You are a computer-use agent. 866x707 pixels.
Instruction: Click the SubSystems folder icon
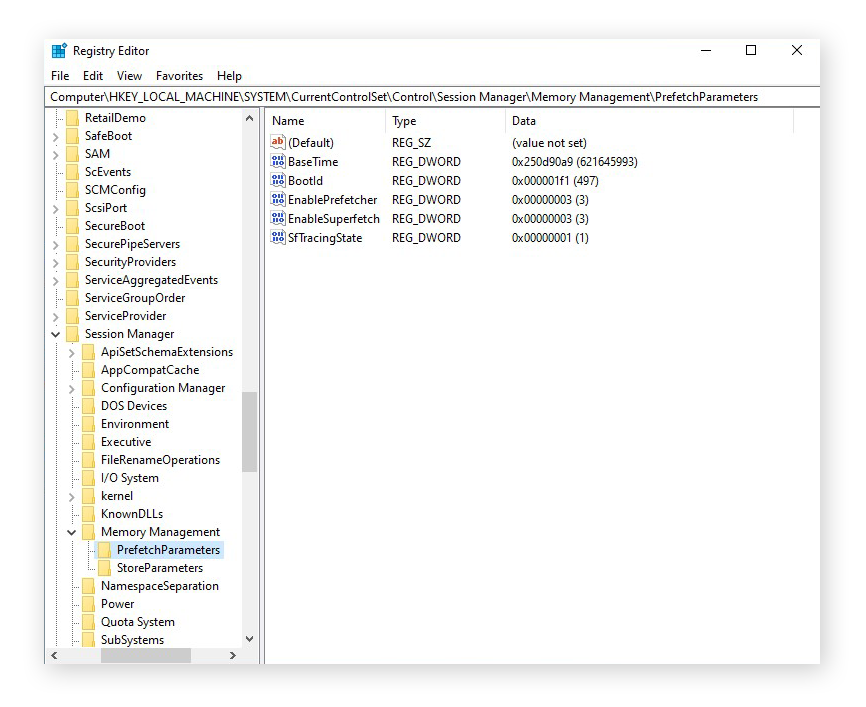(x=88, y=640)
